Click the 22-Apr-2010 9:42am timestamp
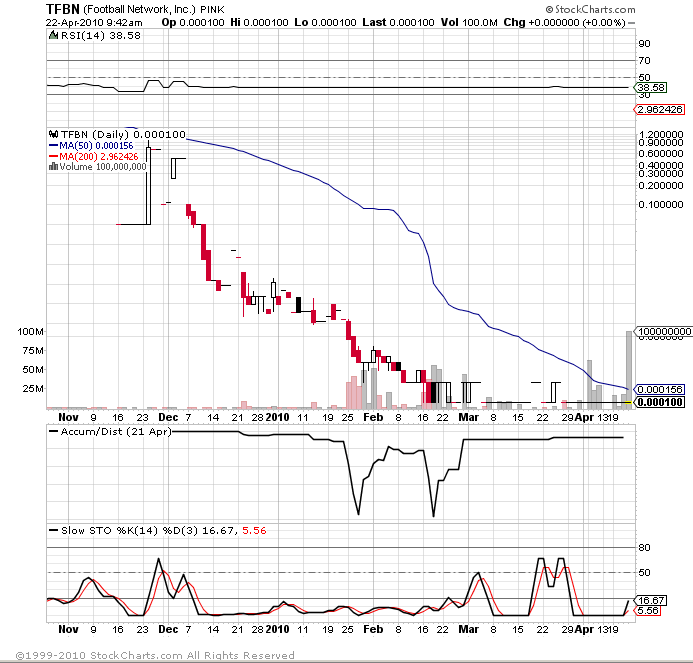 tap(94, 23)
